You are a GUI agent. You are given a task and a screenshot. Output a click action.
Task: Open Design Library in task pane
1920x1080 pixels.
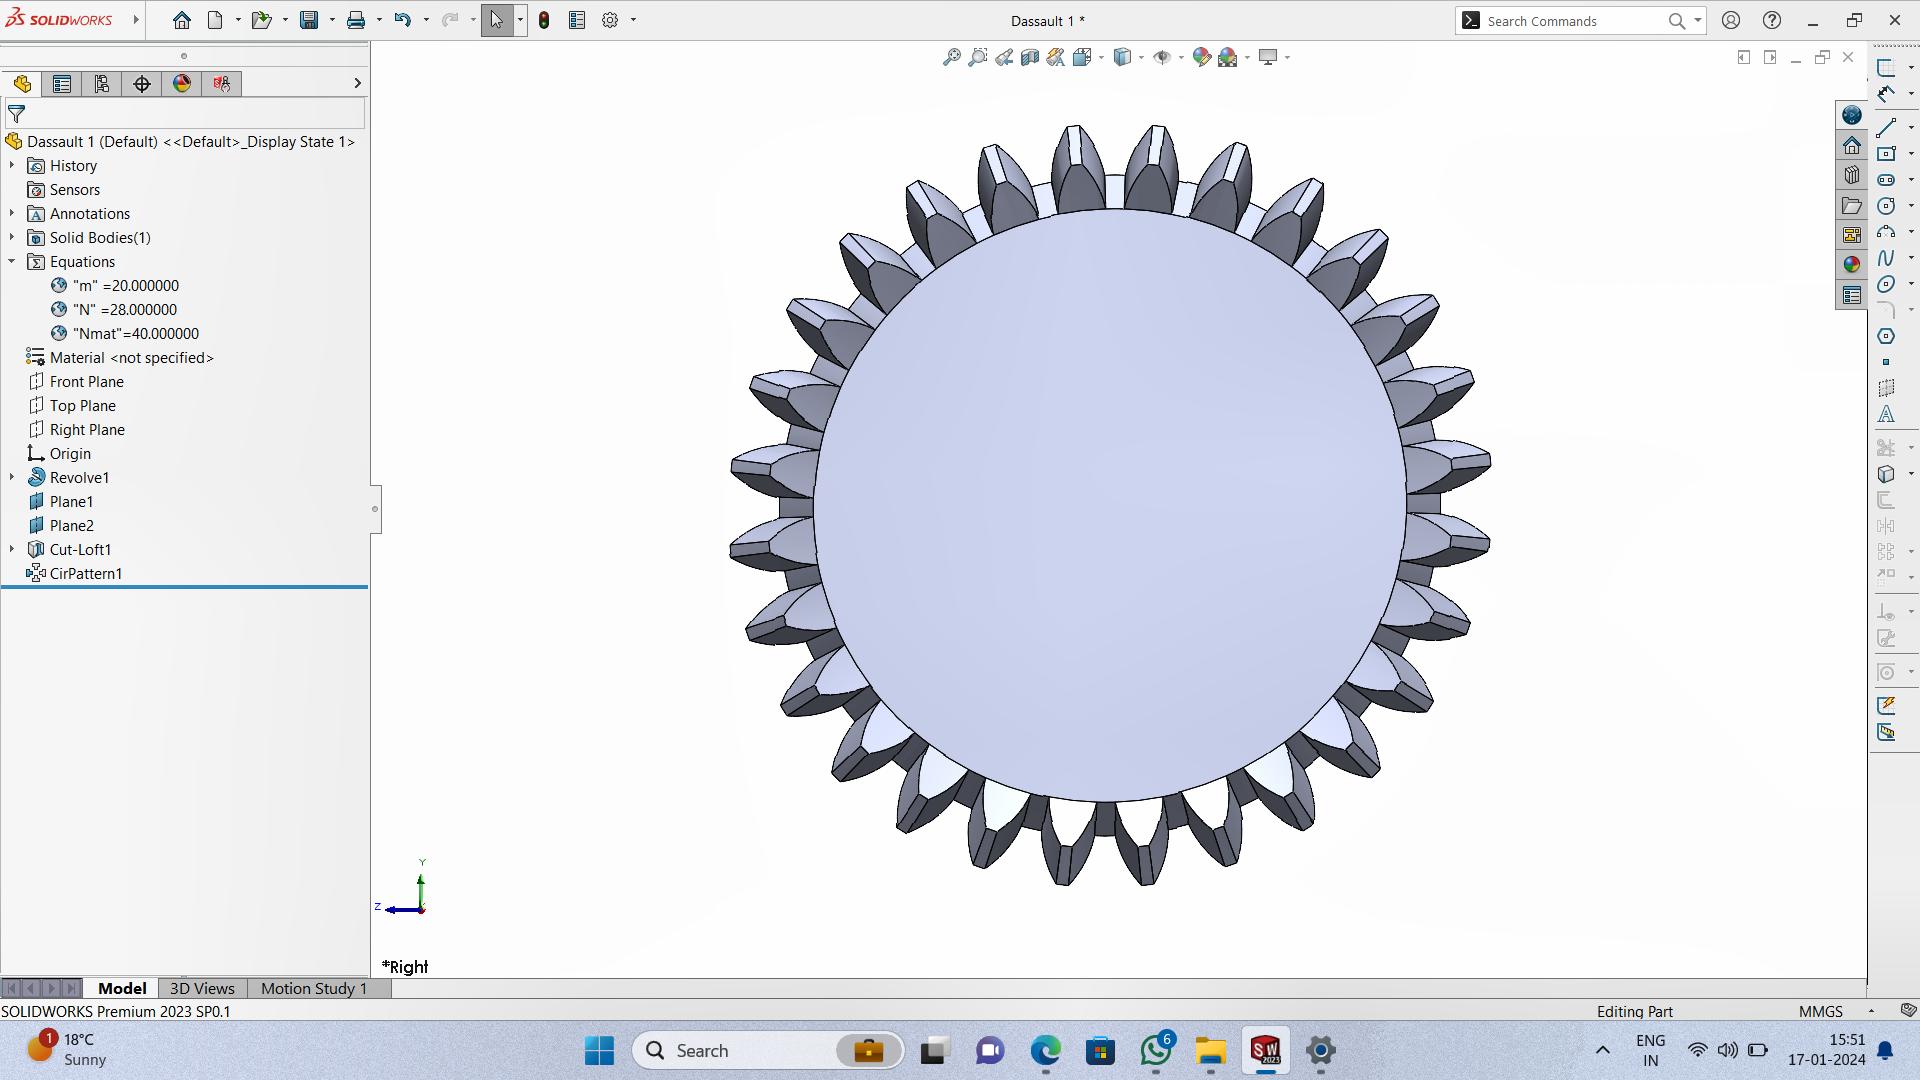point(1851,175)
